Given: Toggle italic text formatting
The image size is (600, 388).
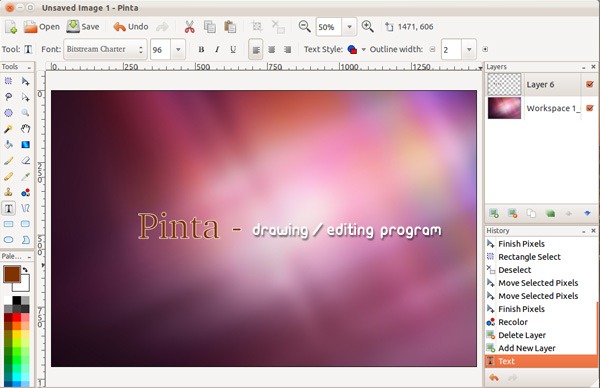Looking at the screenshot, I should point(217,49).
